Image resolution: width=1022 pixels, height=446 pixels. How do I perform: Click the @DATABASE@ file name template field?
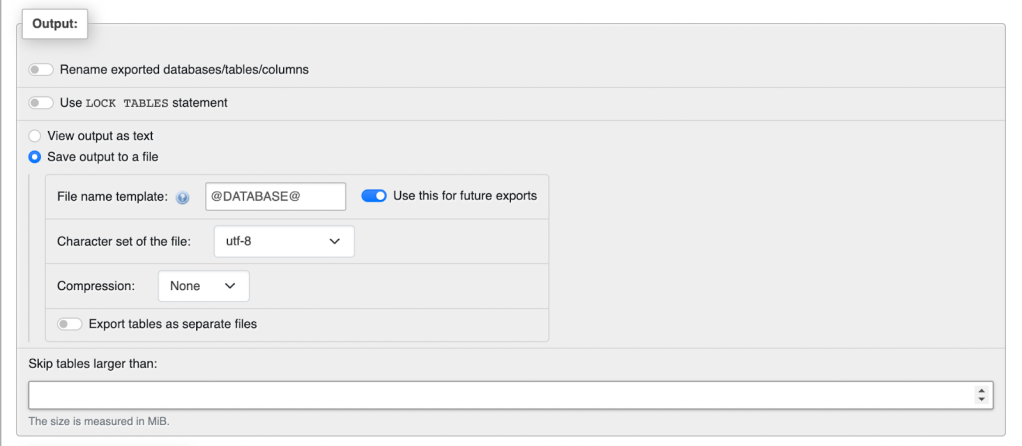point(275,197)
